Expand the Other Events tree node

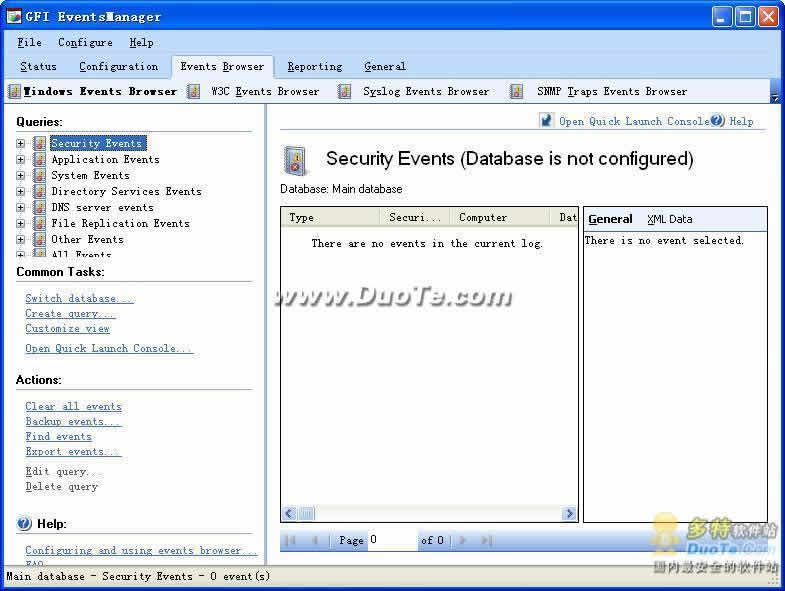(x=21, y=239)
